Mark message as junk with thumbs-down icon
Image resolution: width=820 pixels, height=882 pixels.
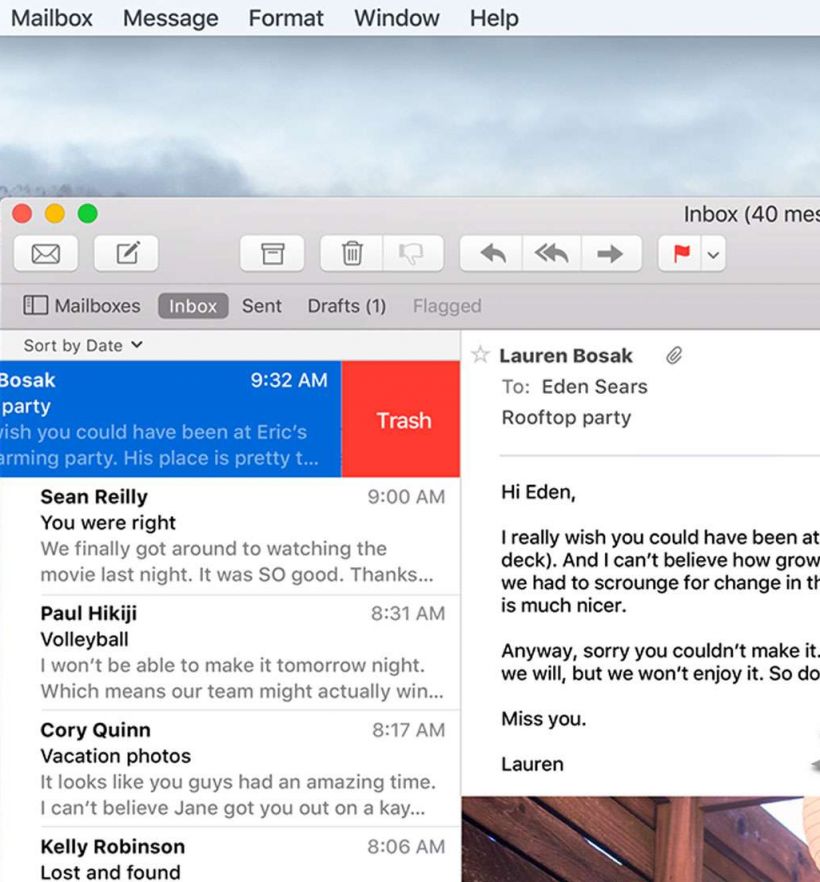412,254
